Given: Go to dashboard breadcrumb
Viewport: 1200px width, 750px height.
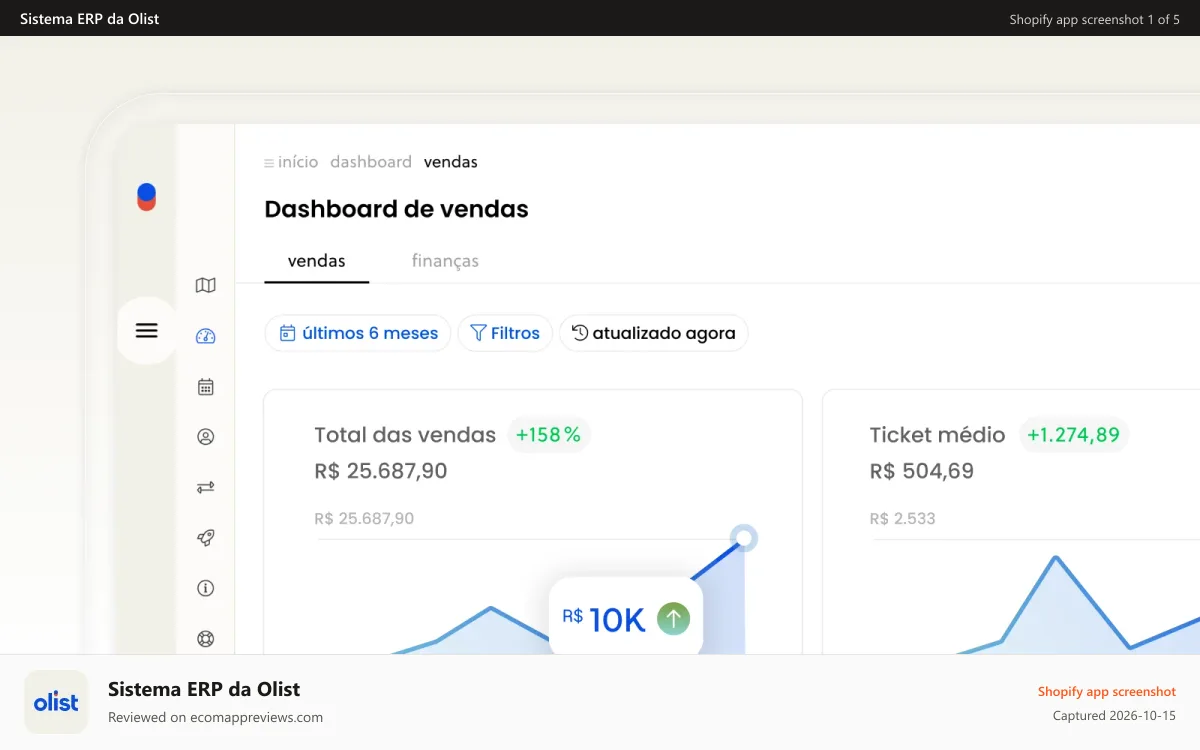Looking at the screenshot, I should point(371,162).
